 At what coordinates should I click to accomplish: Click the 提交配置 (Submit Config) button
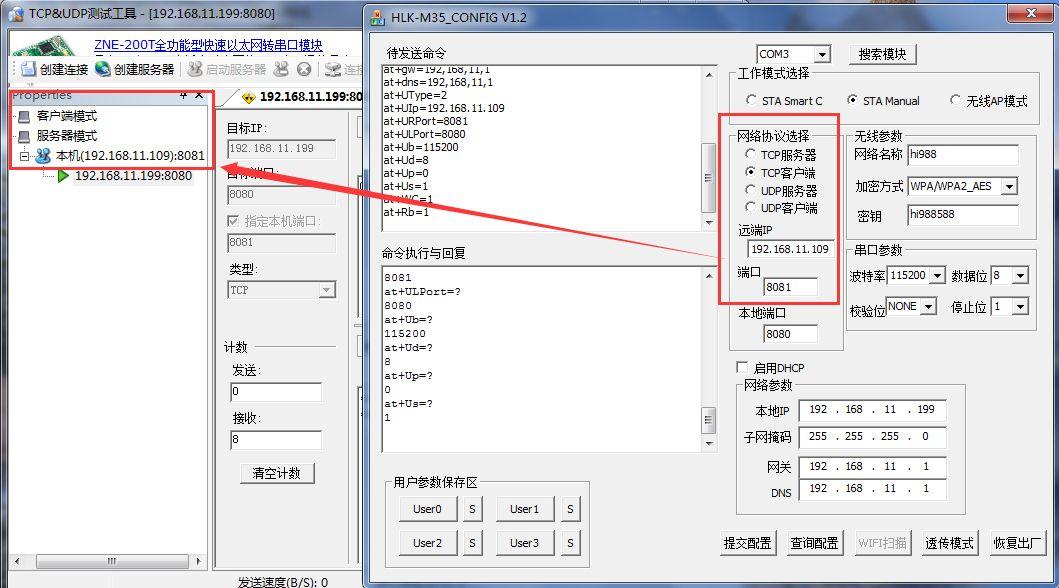(747, 543)
